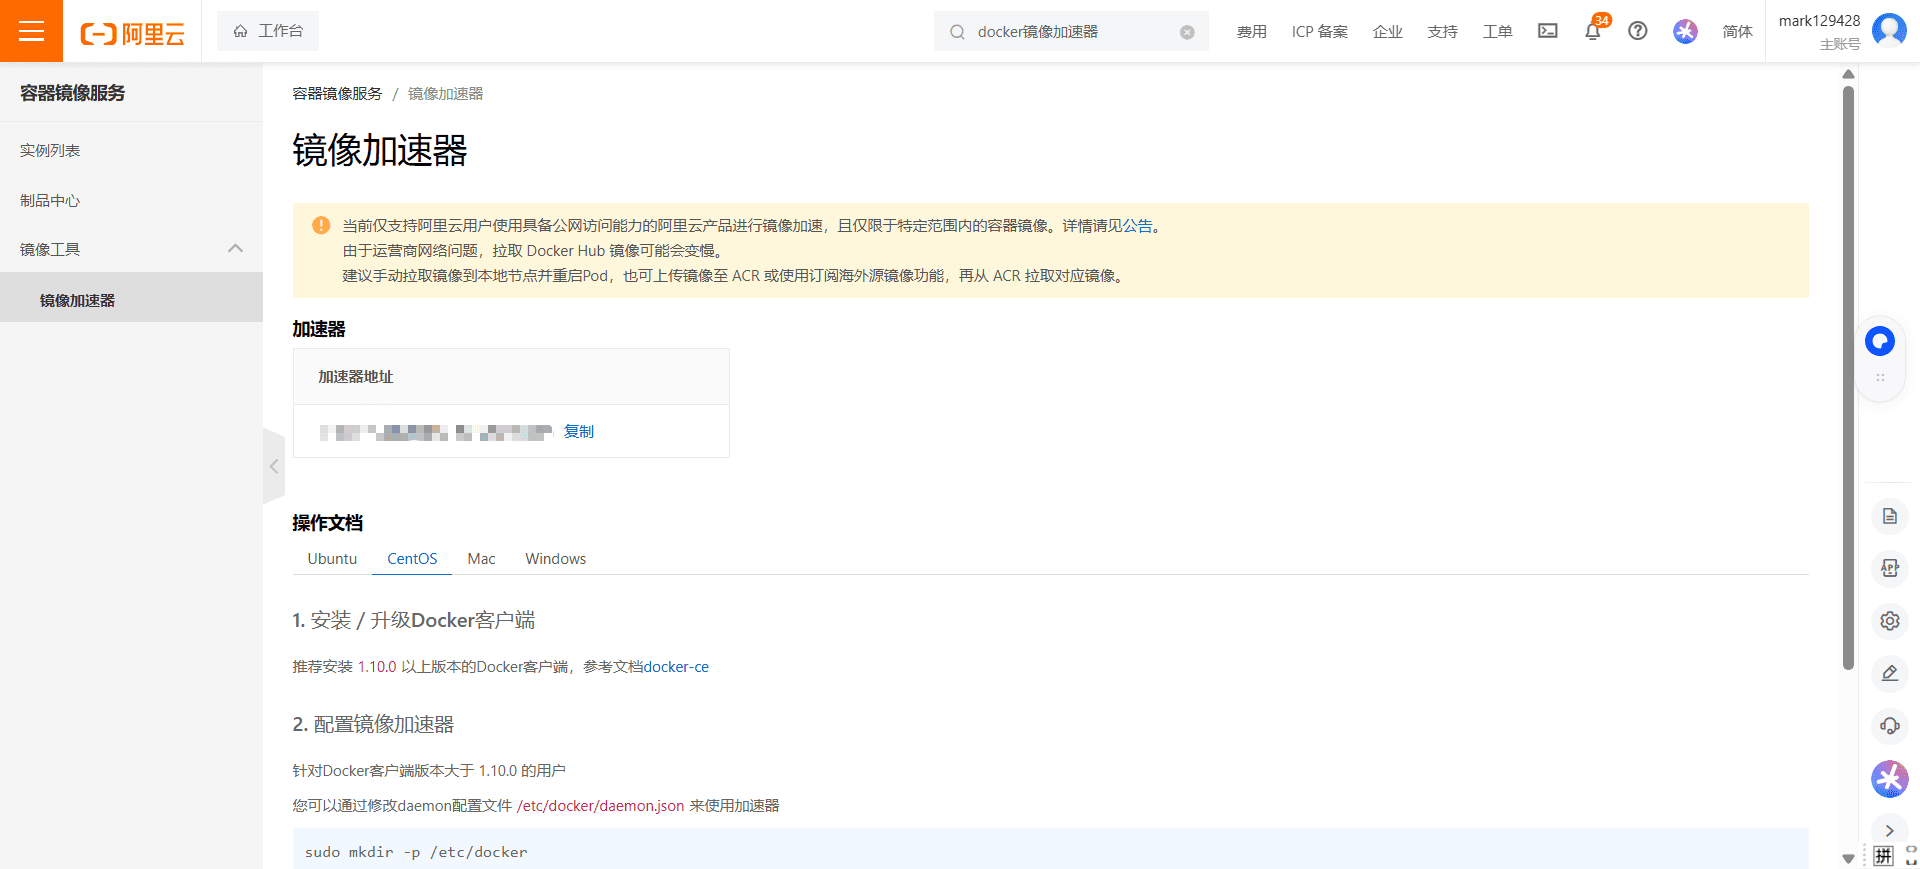Open the ICP 备案 menu

pyautogui.click(x=1319, y=32)
